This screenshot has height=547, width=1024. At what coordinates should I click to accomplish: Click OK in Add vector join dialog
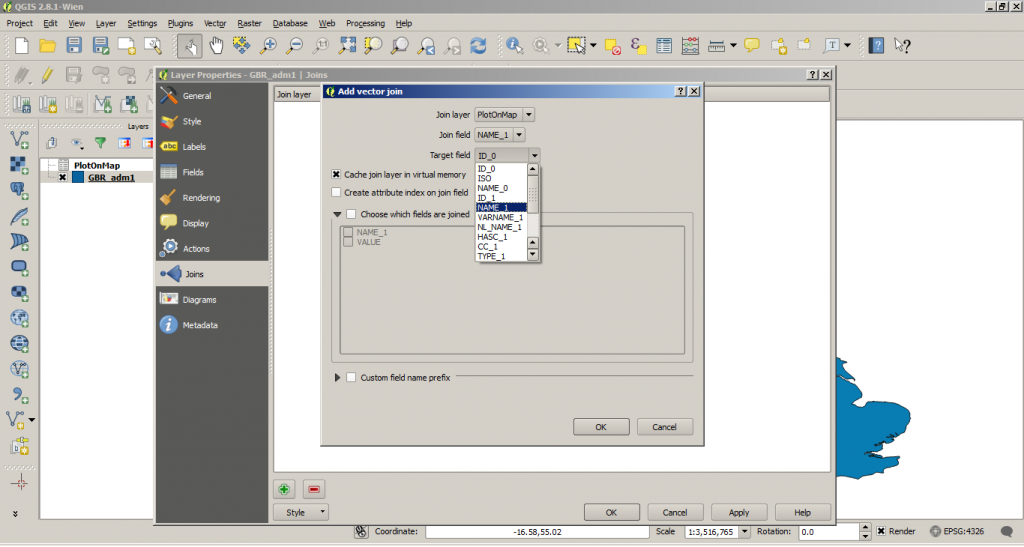click(601, 427)
